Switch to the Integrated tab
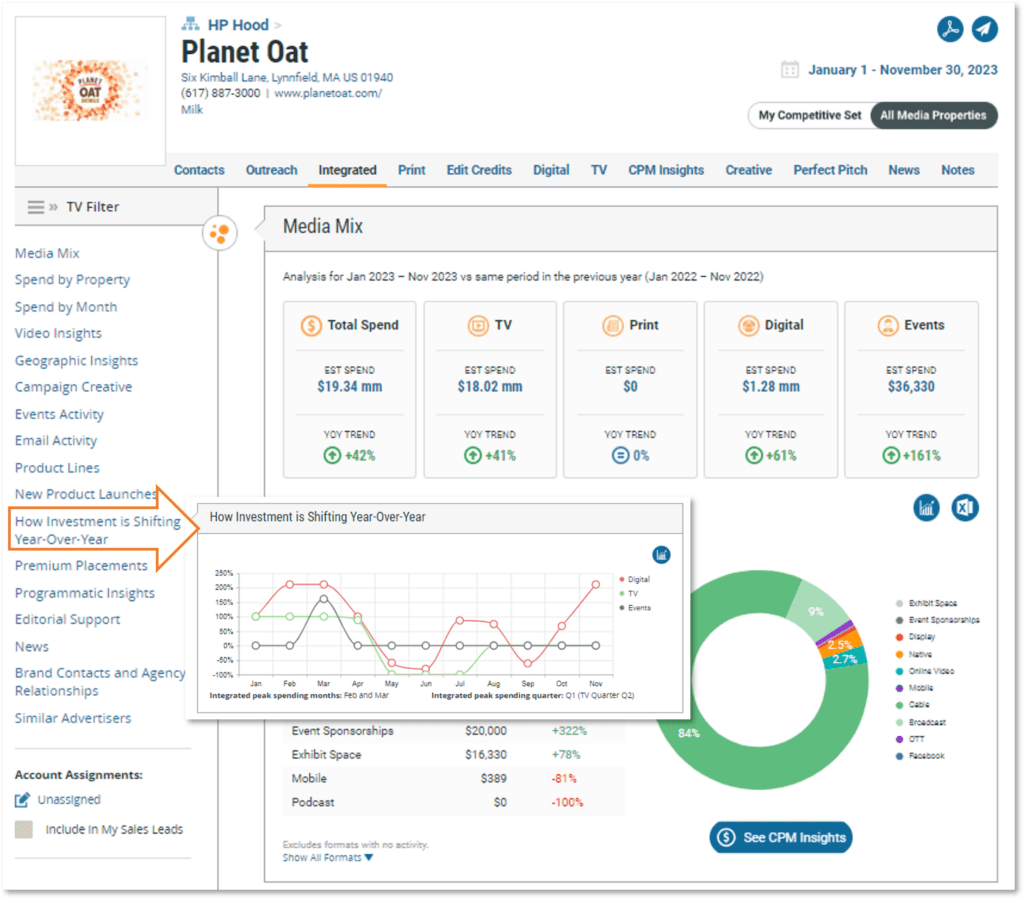The image size is (1024, 899). [x=347, y=170]
